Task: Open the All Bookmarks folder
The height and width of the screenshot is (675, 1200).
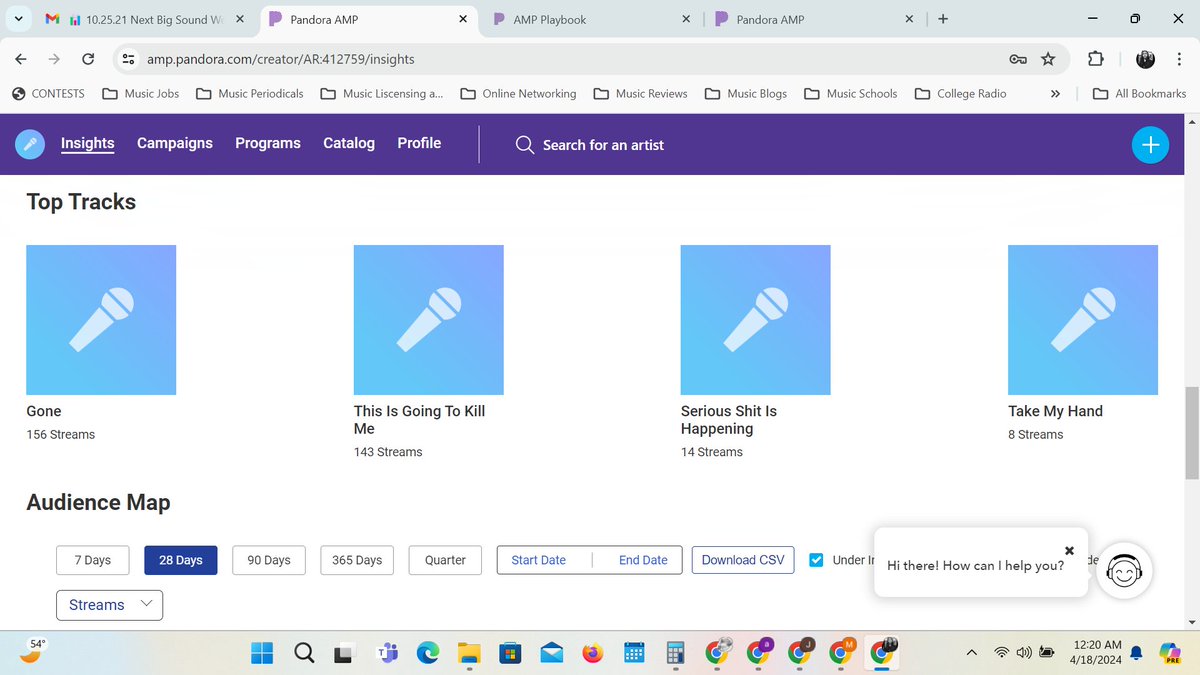Action: 1139,94
